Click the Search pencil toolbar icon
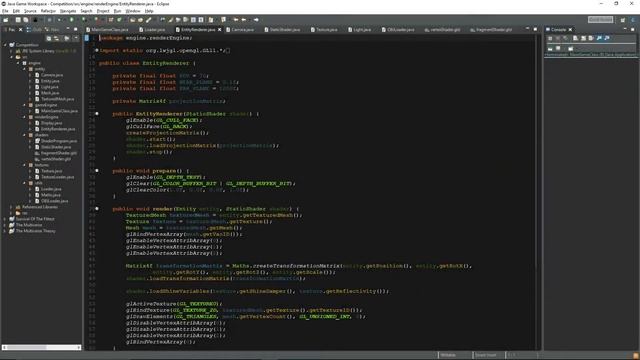The image size is (640, 360). 149,20
